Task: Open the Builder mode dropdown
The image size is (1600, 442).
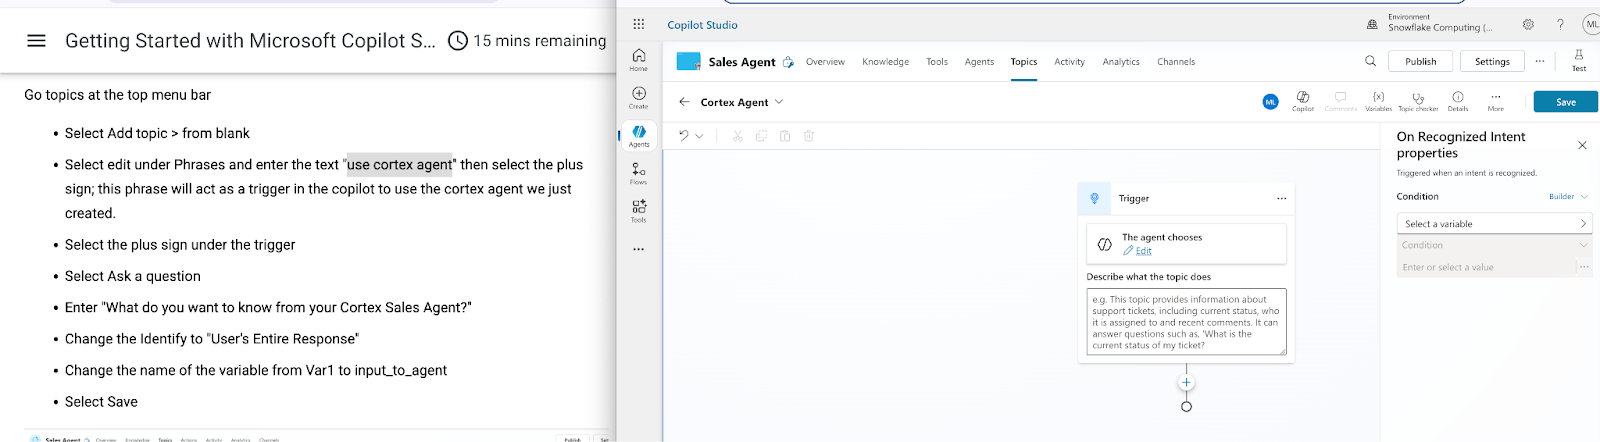Action: [1567, 197]
